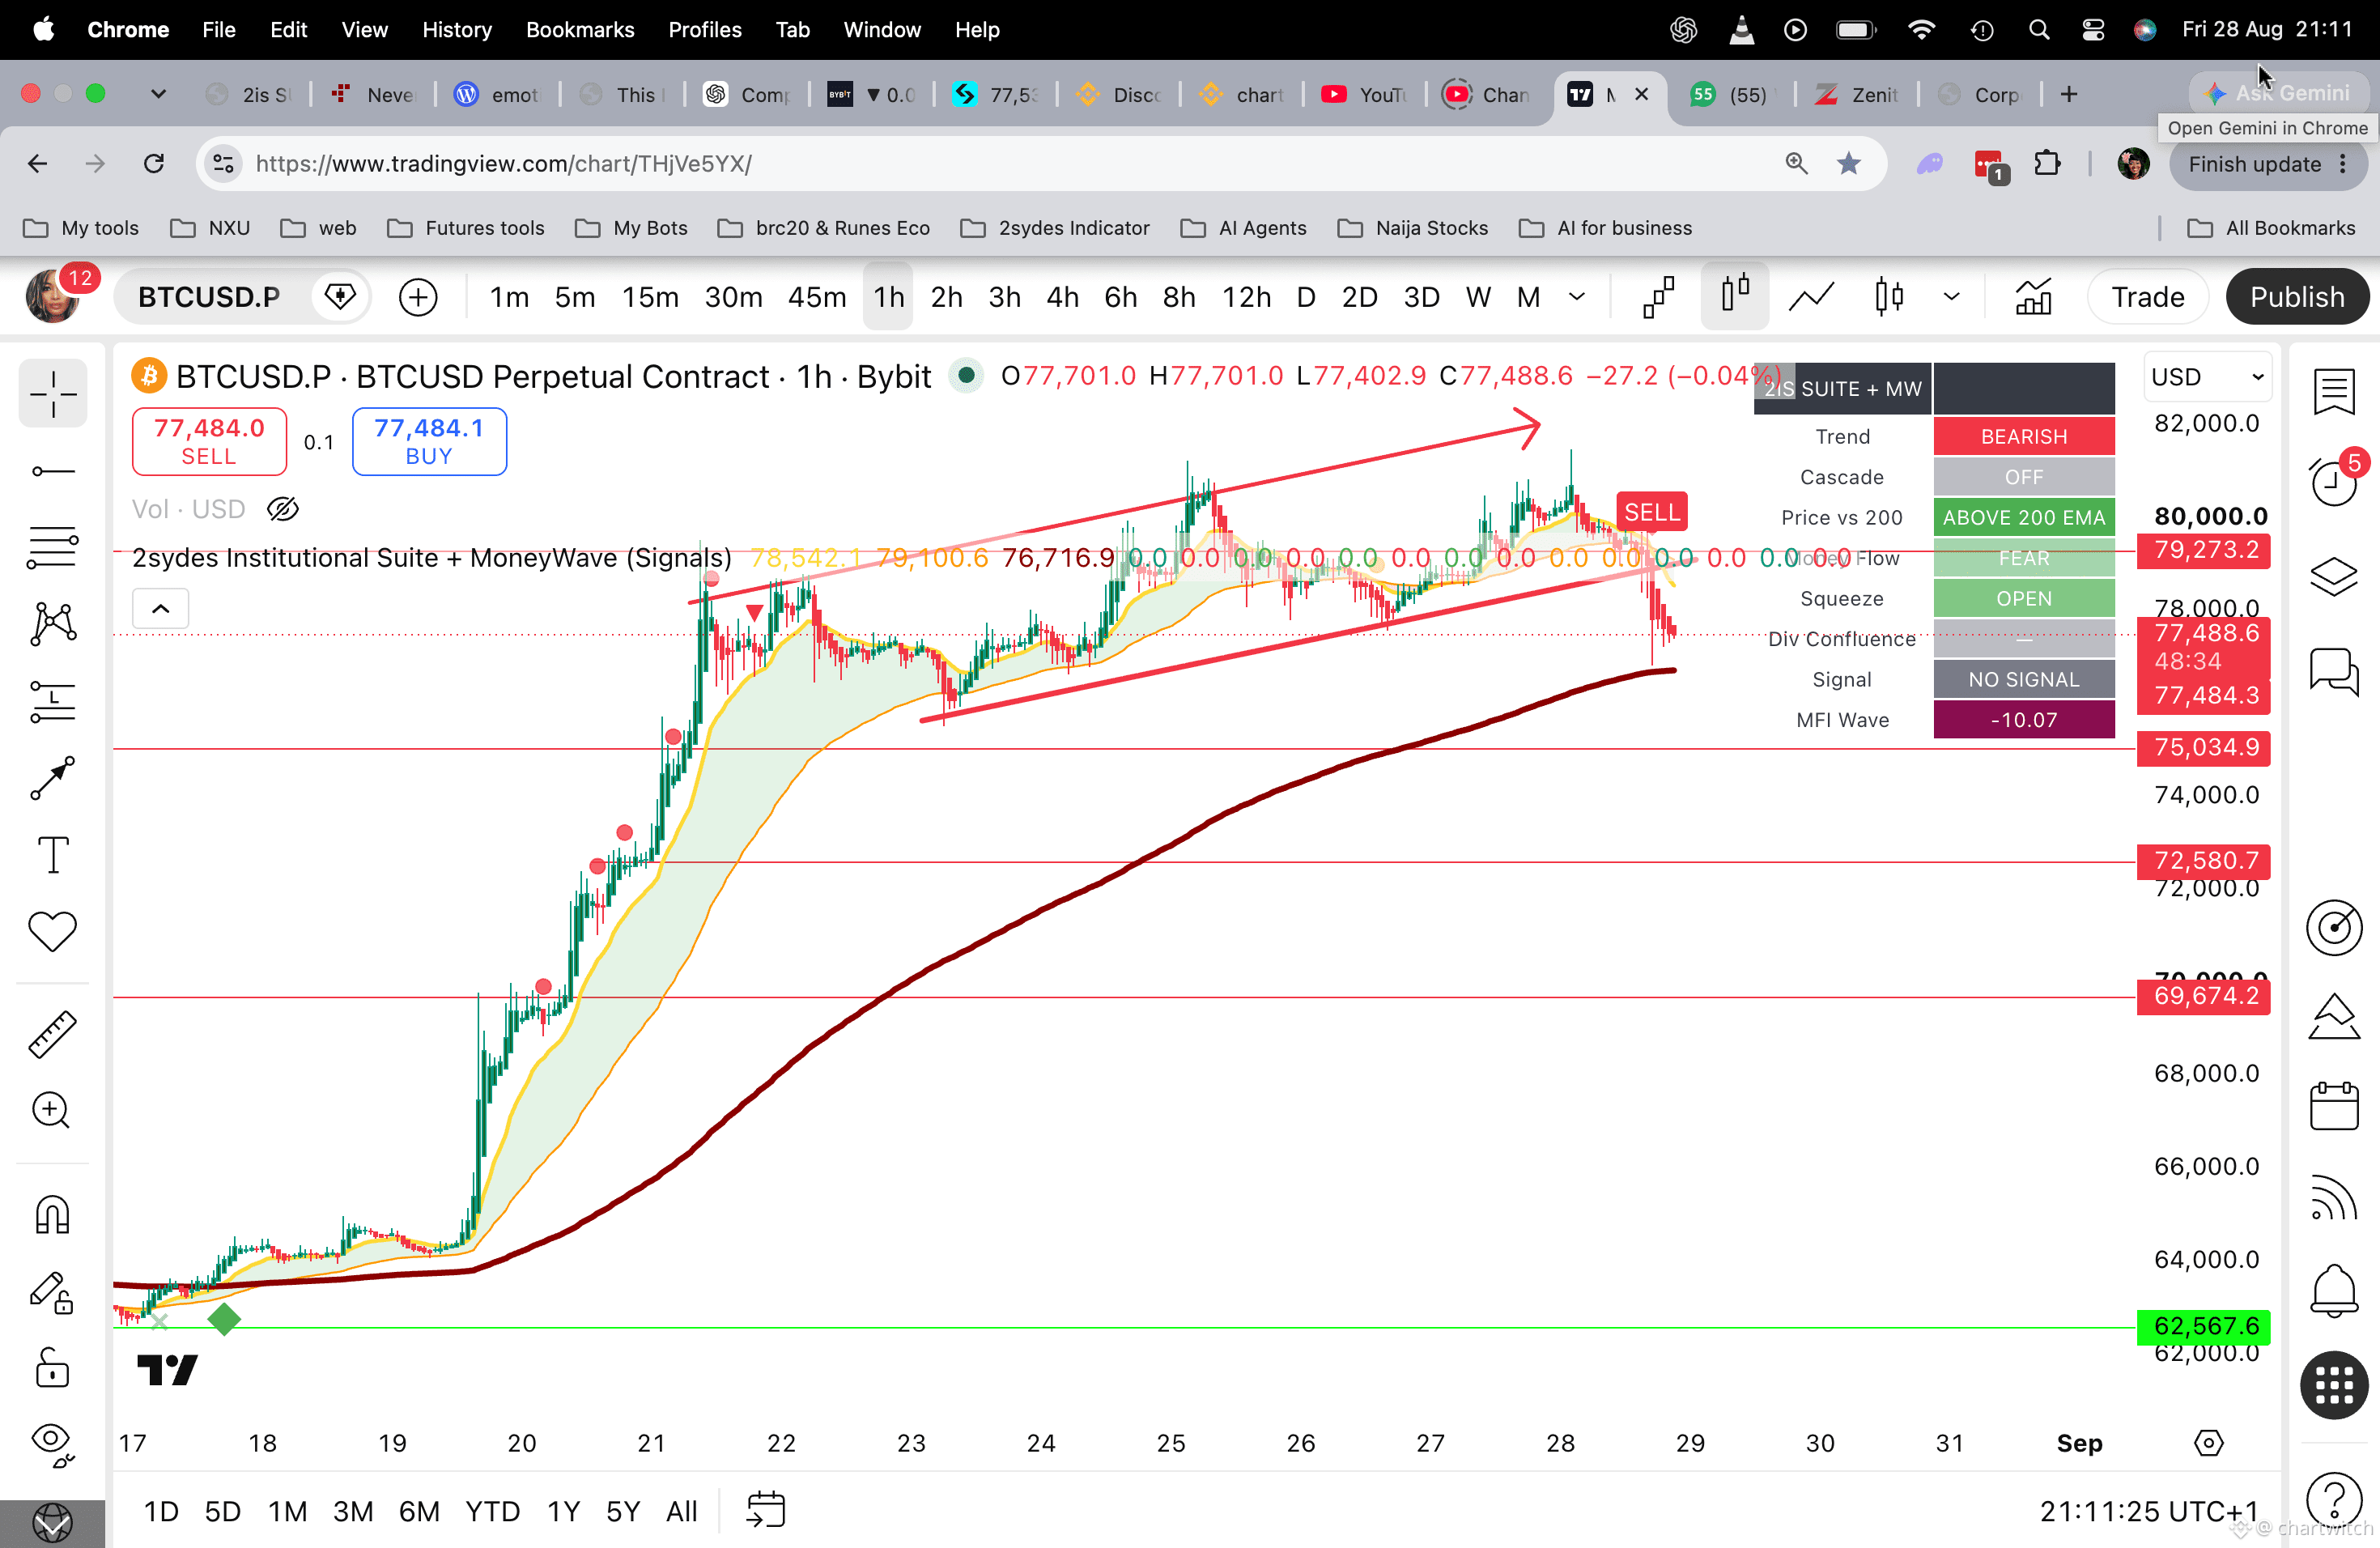This screenshot has width=2380, height=1548.
Task: Click the red 75,034.9 price label
Action: 2204,748
